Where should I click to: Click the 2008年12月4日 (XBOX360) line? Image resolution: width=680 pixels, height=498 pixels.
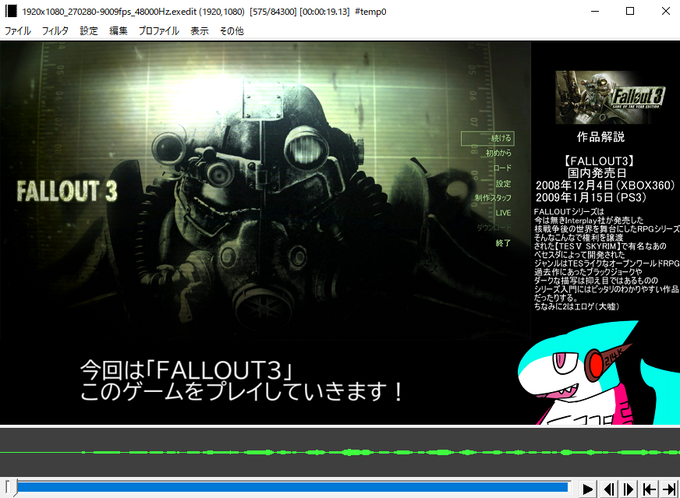pos(605,185)
